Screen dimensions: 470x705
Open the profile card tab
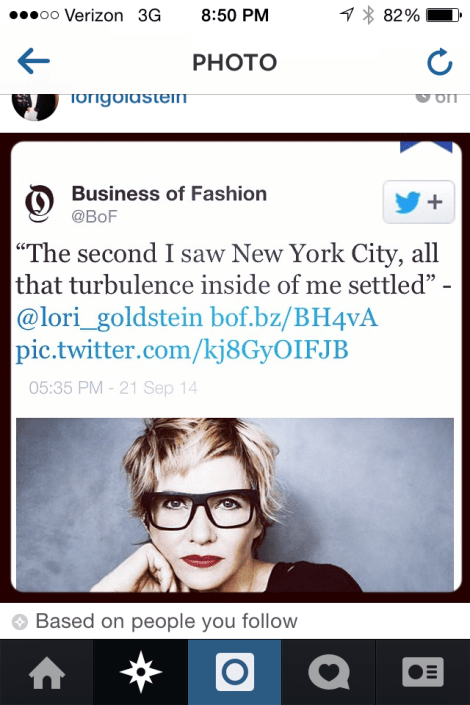[x=423, y=672]
